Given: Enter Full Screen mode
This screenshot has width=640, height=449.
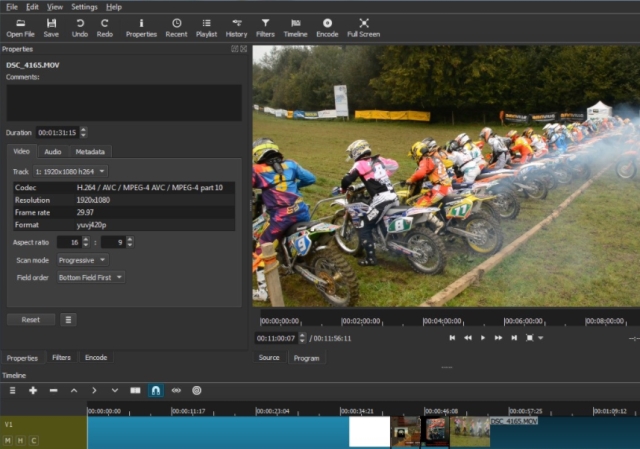Looking at the screenshot, I should pyautogui.click(x=364, y=28).
